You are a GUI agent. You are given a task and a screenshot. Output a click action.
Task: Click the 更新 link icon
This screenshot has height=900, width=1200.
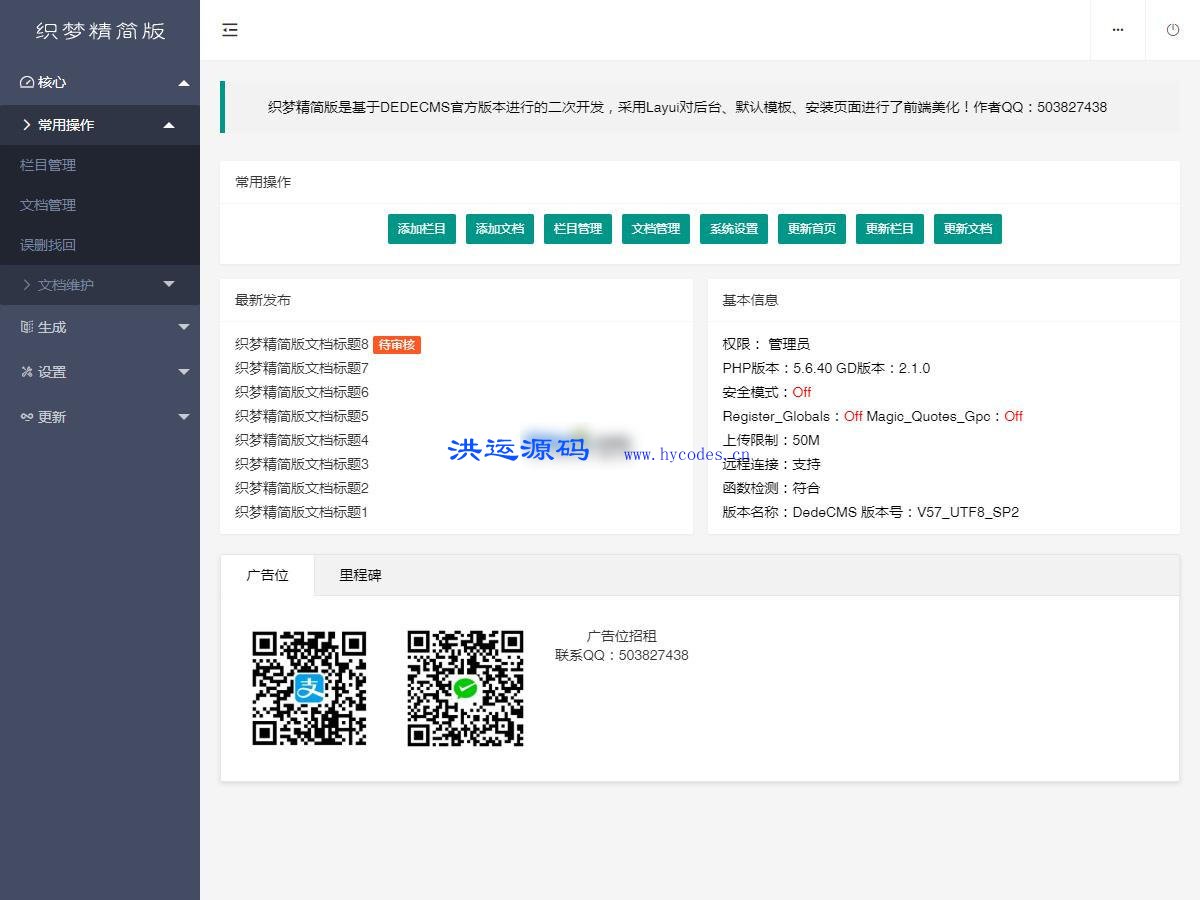(27, 417)
